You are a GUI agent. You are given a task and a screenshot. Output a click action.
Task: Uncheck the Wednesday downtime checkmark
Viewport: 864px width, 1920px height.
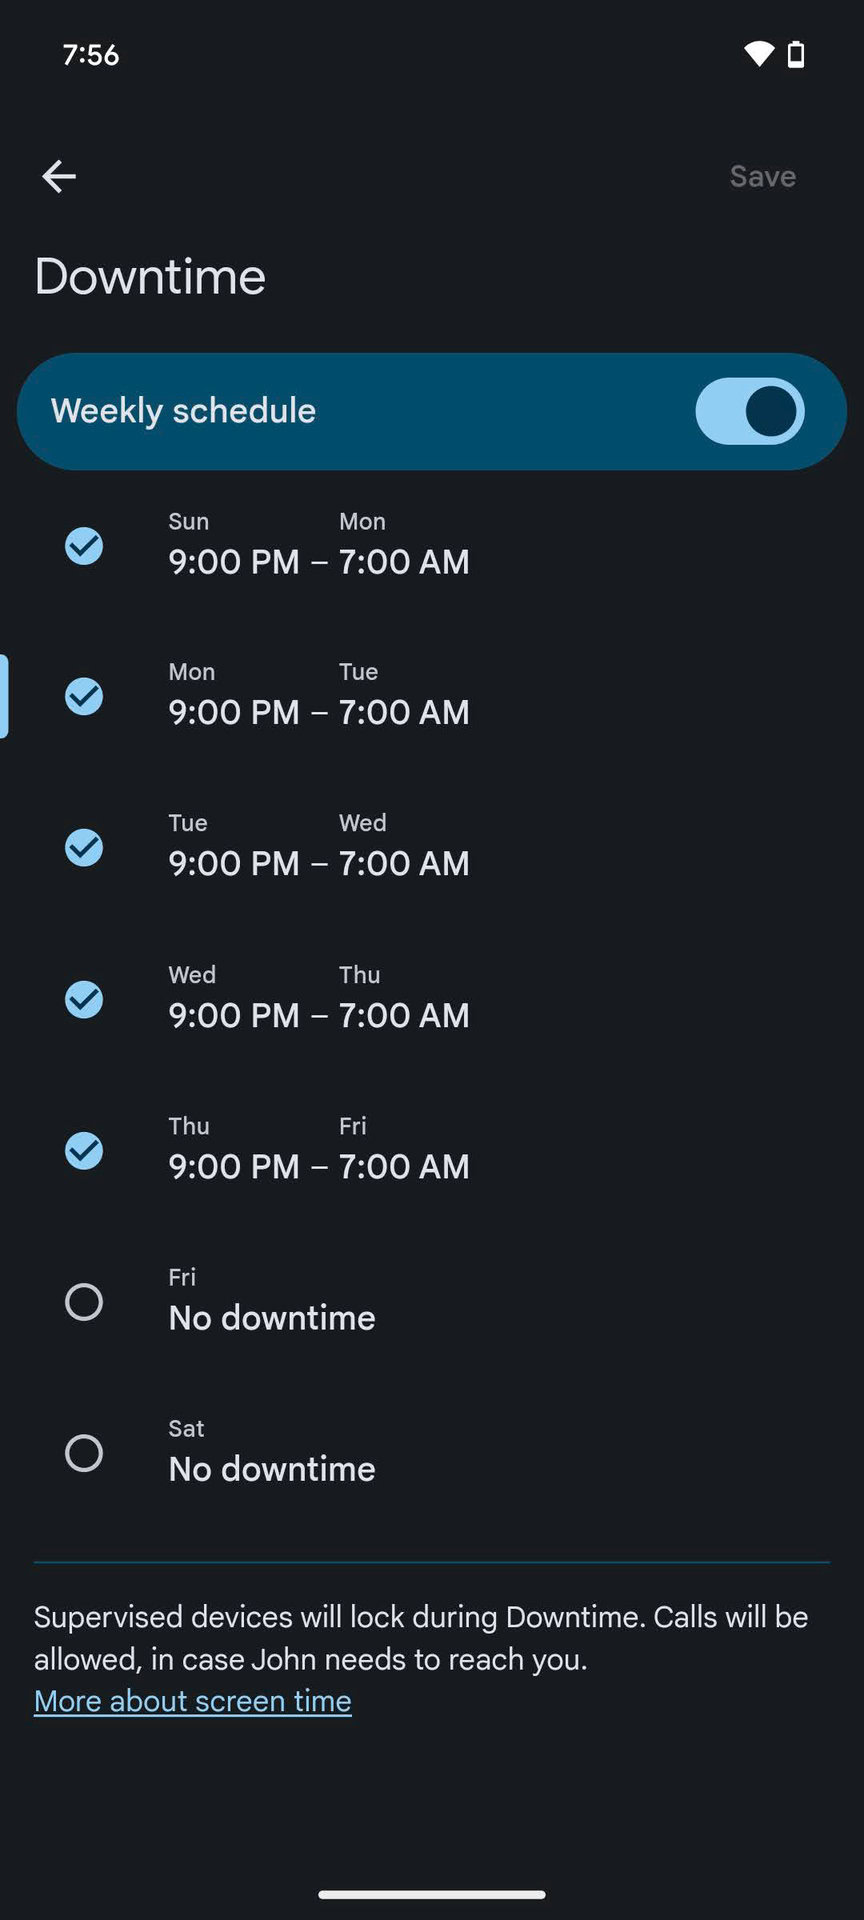(84, 999)
